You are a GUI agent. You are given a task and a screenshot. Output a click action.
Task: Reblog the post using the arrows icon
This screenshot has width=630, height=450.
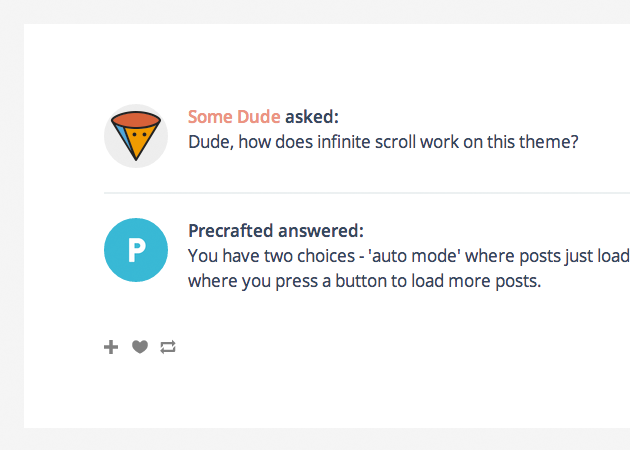(168, 347)
